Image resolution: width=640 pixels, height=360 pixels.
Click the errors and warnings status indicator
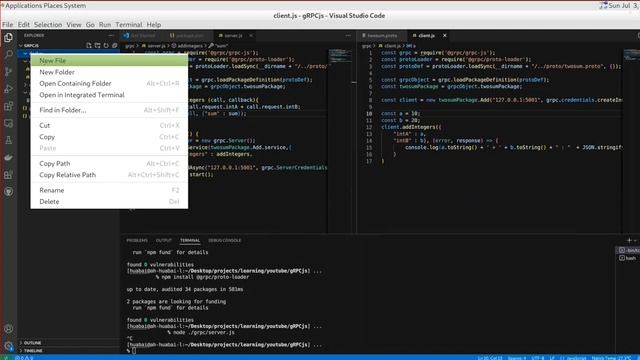24,358
